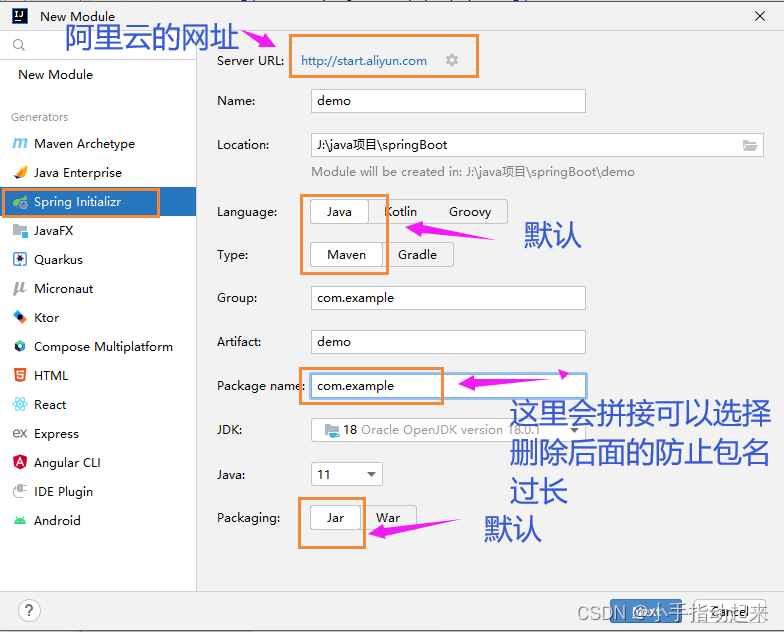This screenshot has width=784, height=632.
Task: Select Java Enterprise generator
Action: (x=98, y=172)
